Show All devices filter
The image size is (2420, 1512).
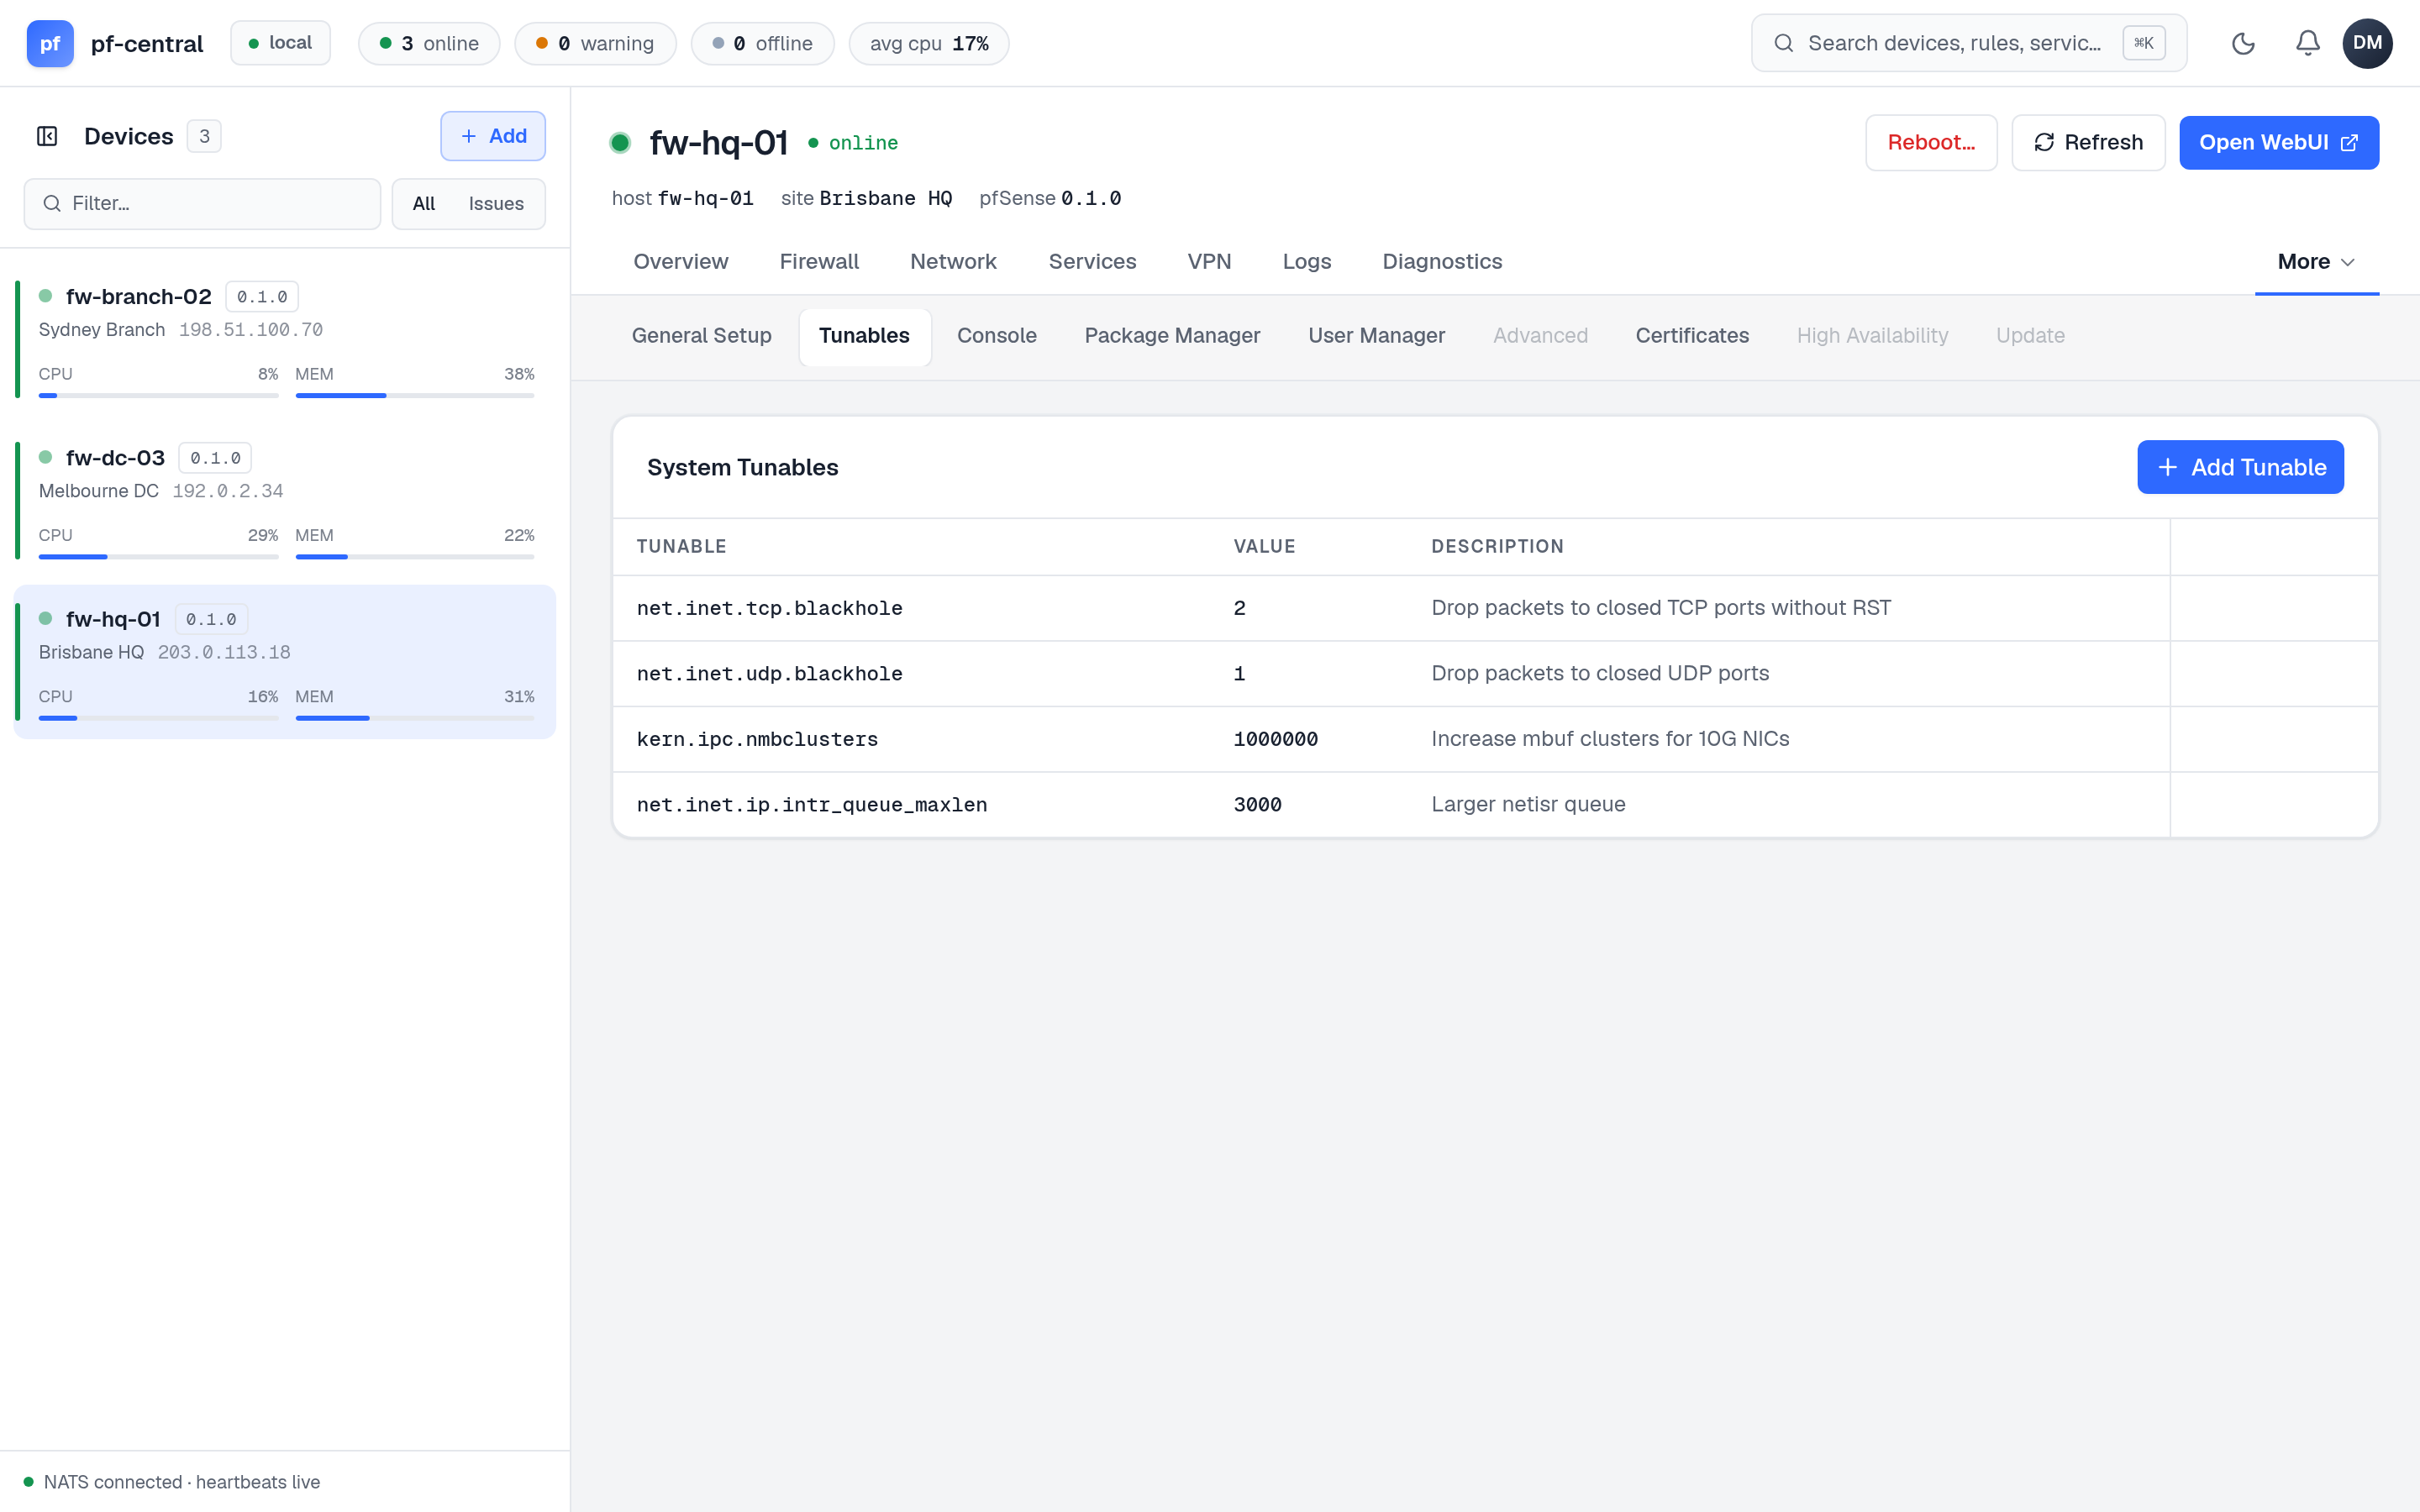pos(424,204)
